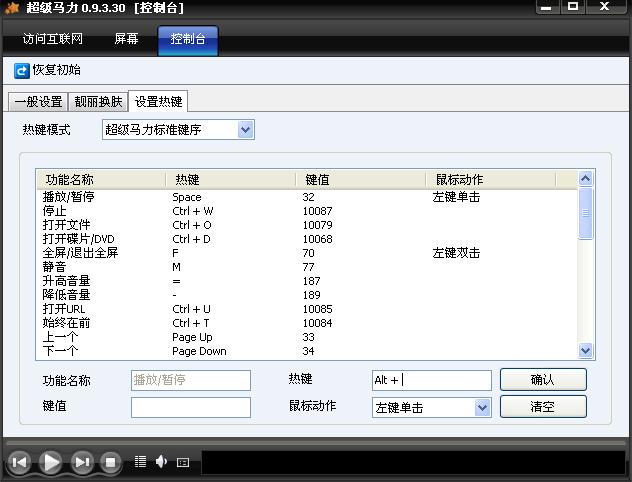Click the Ctrl + W hotkey cell
This screenshot has height=482, width=632.
[193, 211]
